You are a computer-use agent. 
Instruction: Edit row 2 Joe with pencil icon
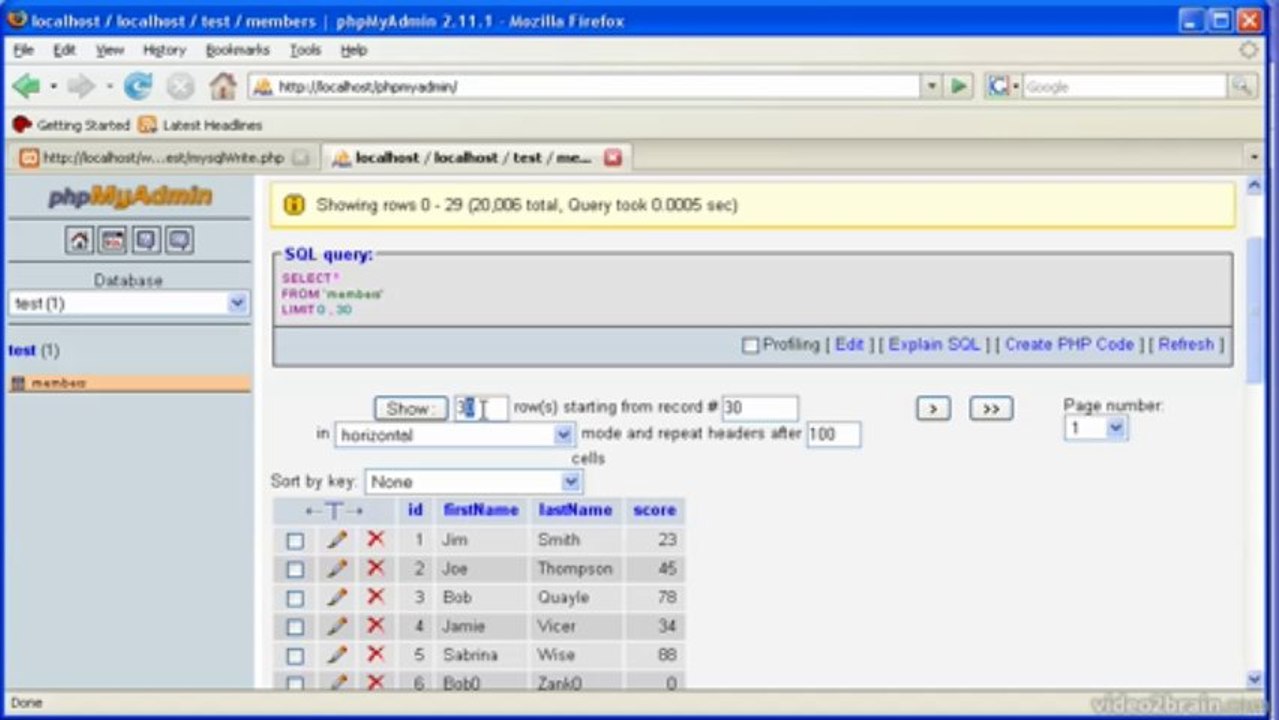337,569
